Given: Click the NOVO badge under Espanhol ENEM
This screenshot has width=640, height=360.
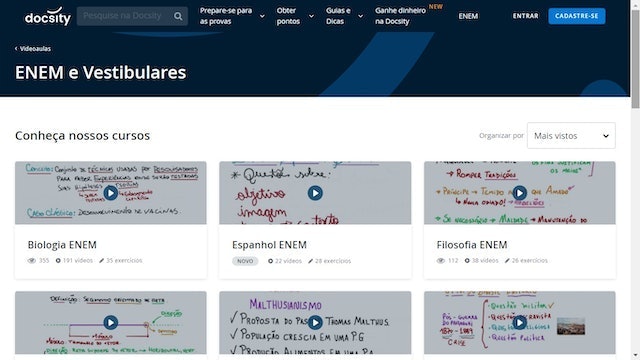Looking at the screenshot, I should pyautogui.click(x=245, y=261).
